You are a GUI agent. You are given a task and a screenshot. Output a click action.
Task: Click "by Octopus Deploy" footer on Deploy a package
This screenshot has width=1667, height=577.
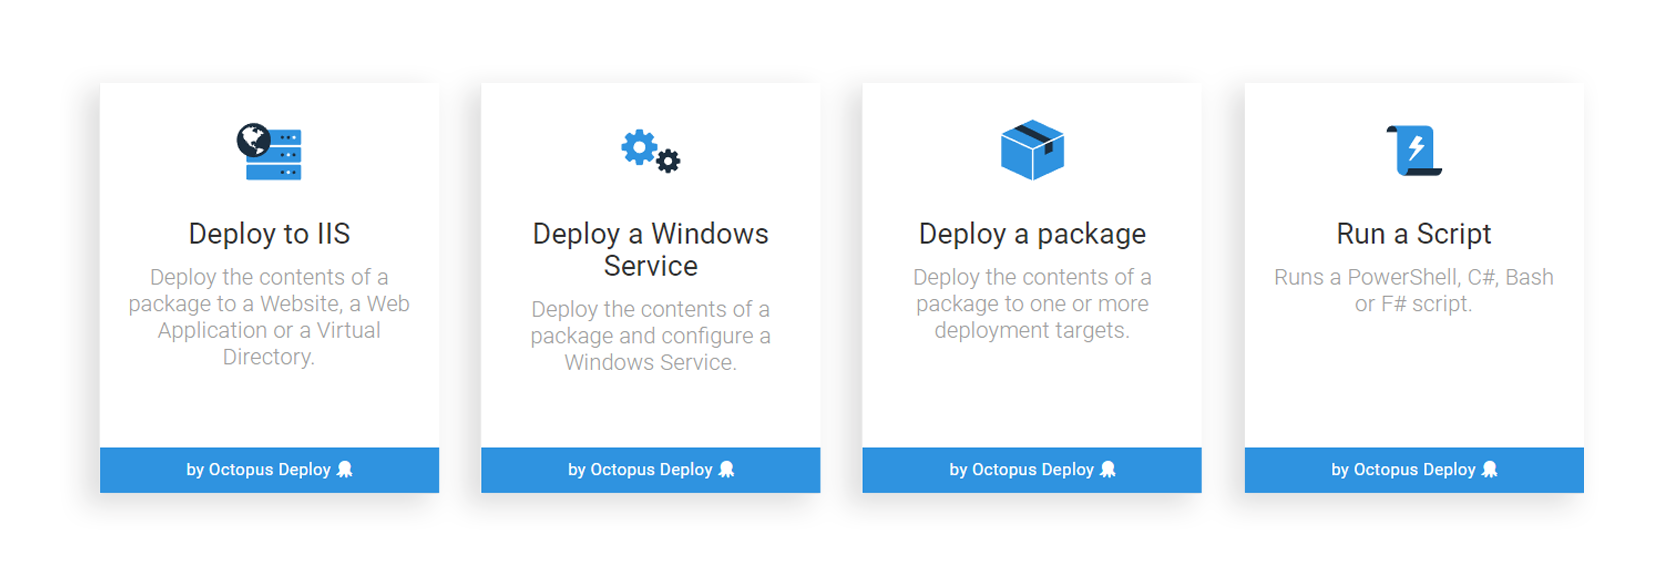(1032, 470)
